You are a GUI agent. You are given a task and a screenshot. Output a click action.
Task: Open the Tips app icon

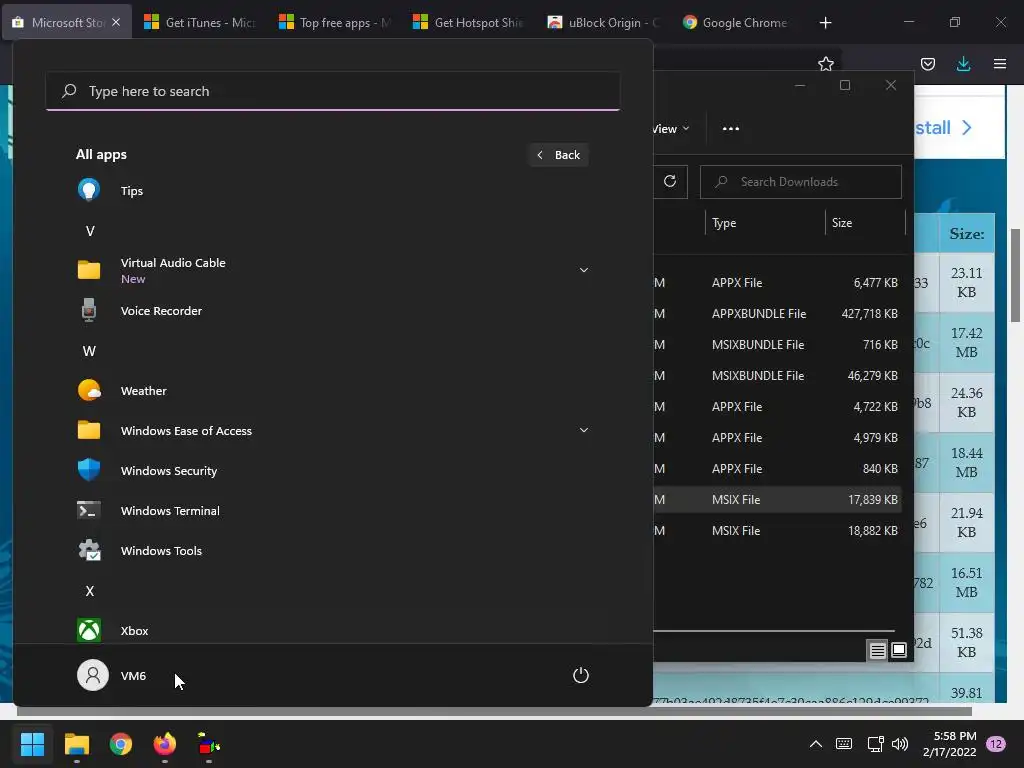(x=89, y=191)
